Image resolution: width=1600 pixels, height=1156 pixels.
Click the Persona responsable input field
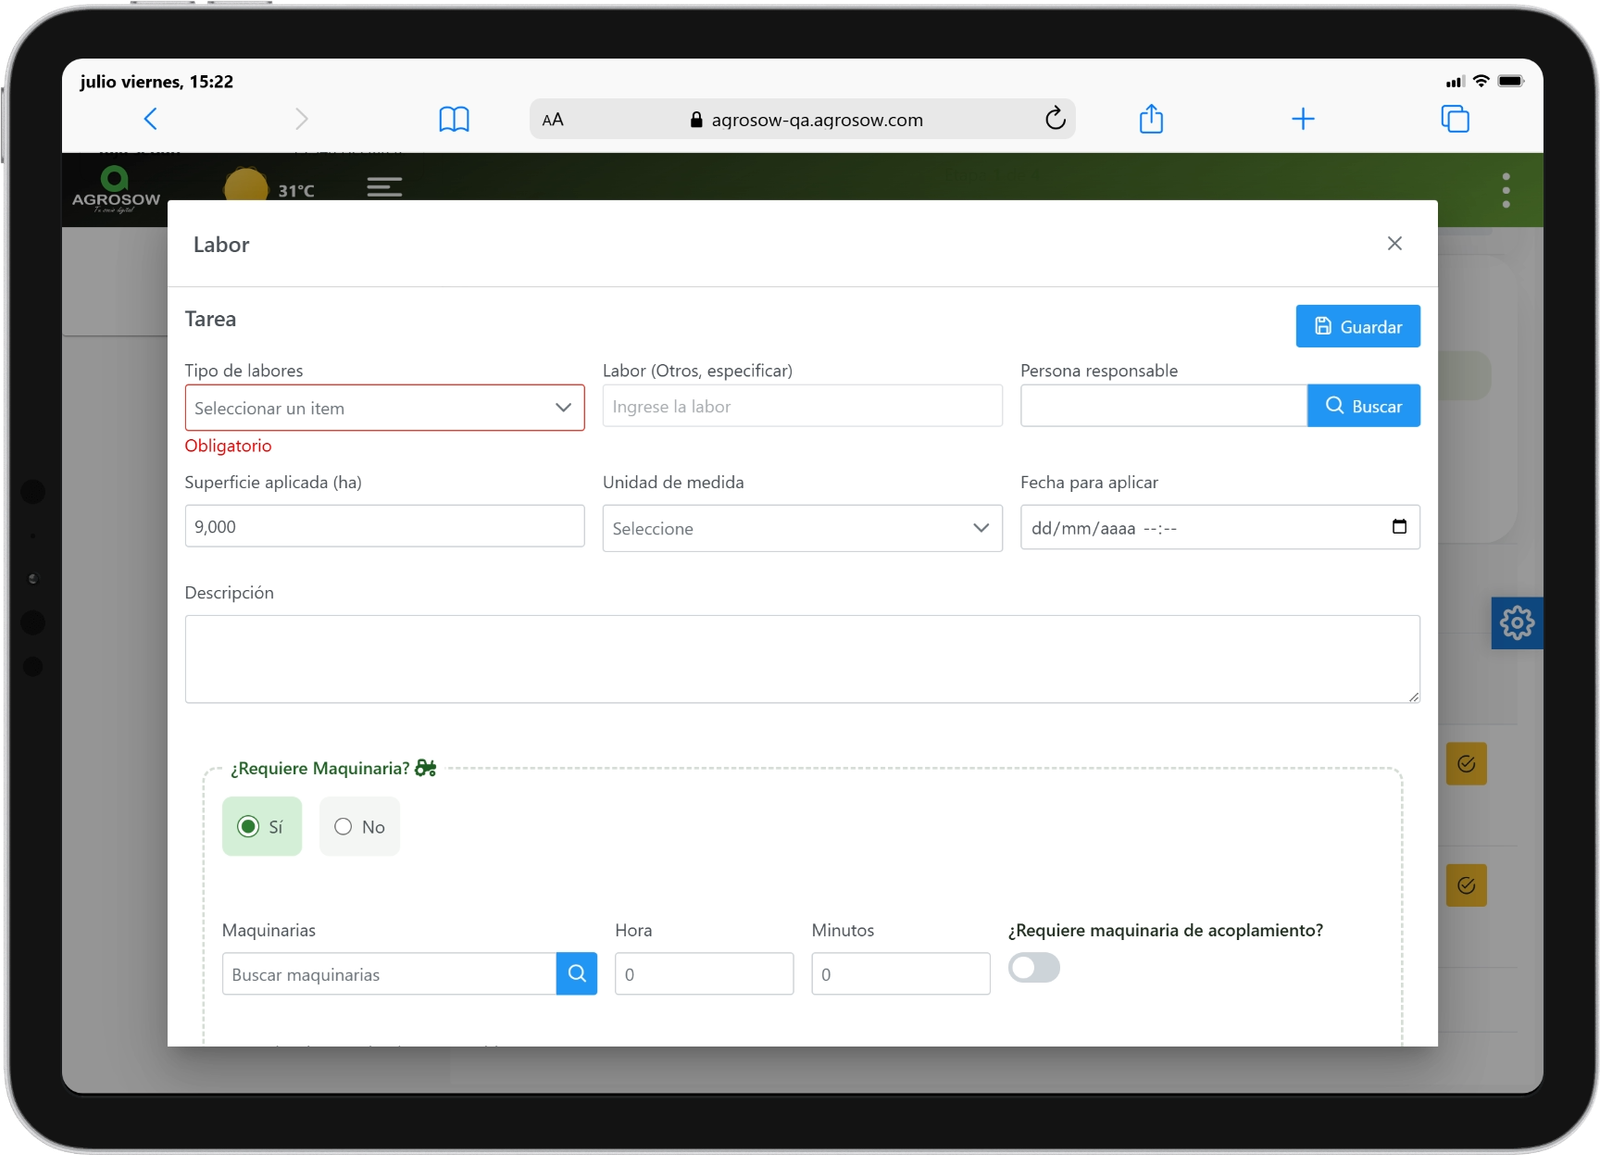pyautogui.click(x=1164, y=406)
